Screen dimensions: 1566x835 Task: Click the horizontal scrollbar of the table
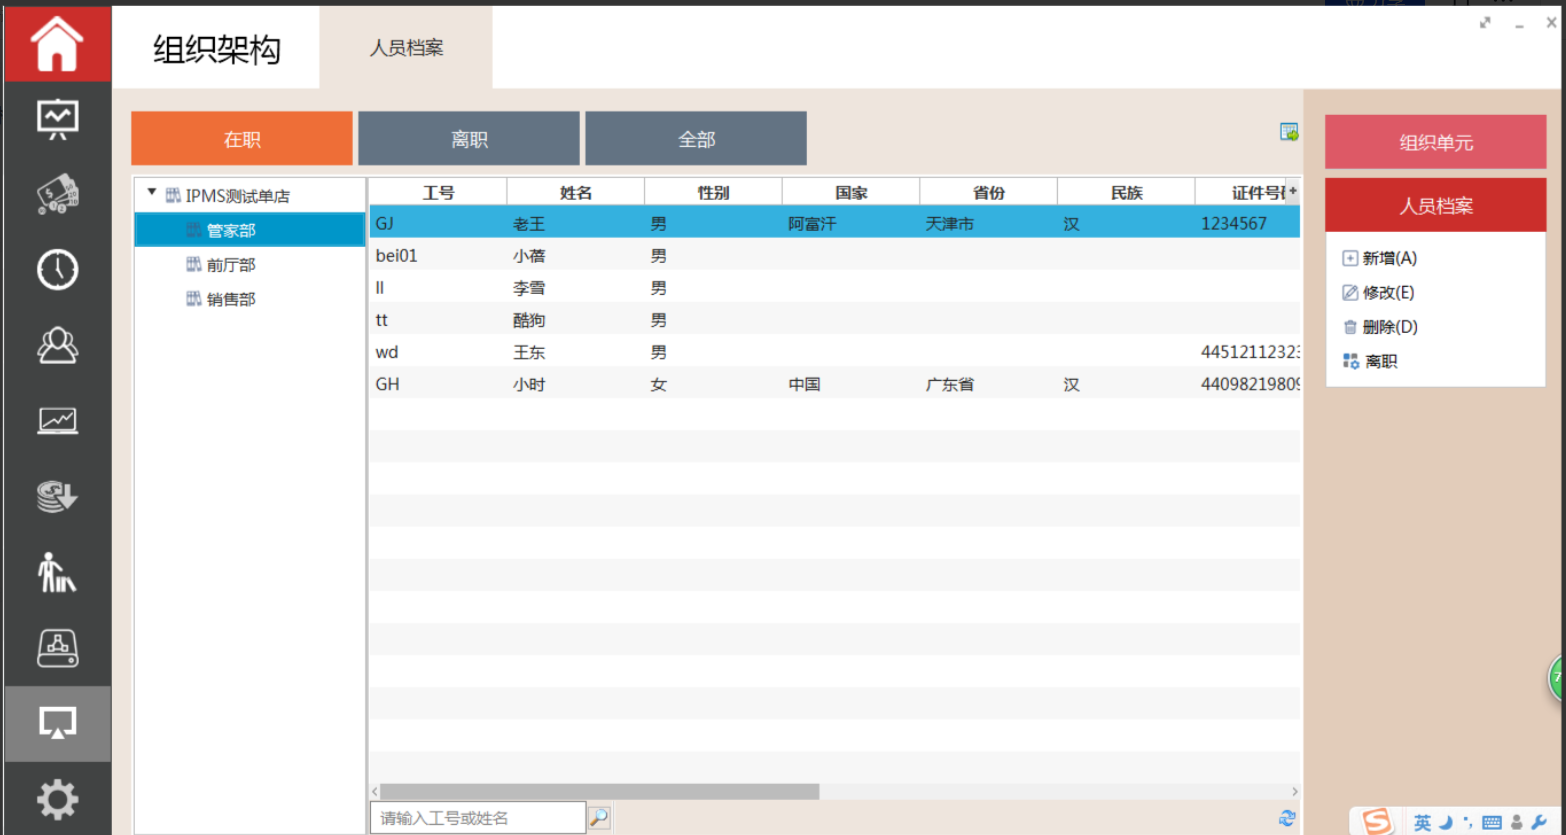pos(600,791)
